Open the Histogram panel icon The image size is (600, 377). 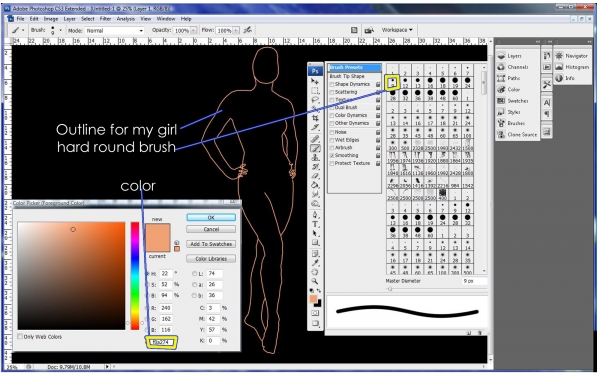[x=559, y=67]
